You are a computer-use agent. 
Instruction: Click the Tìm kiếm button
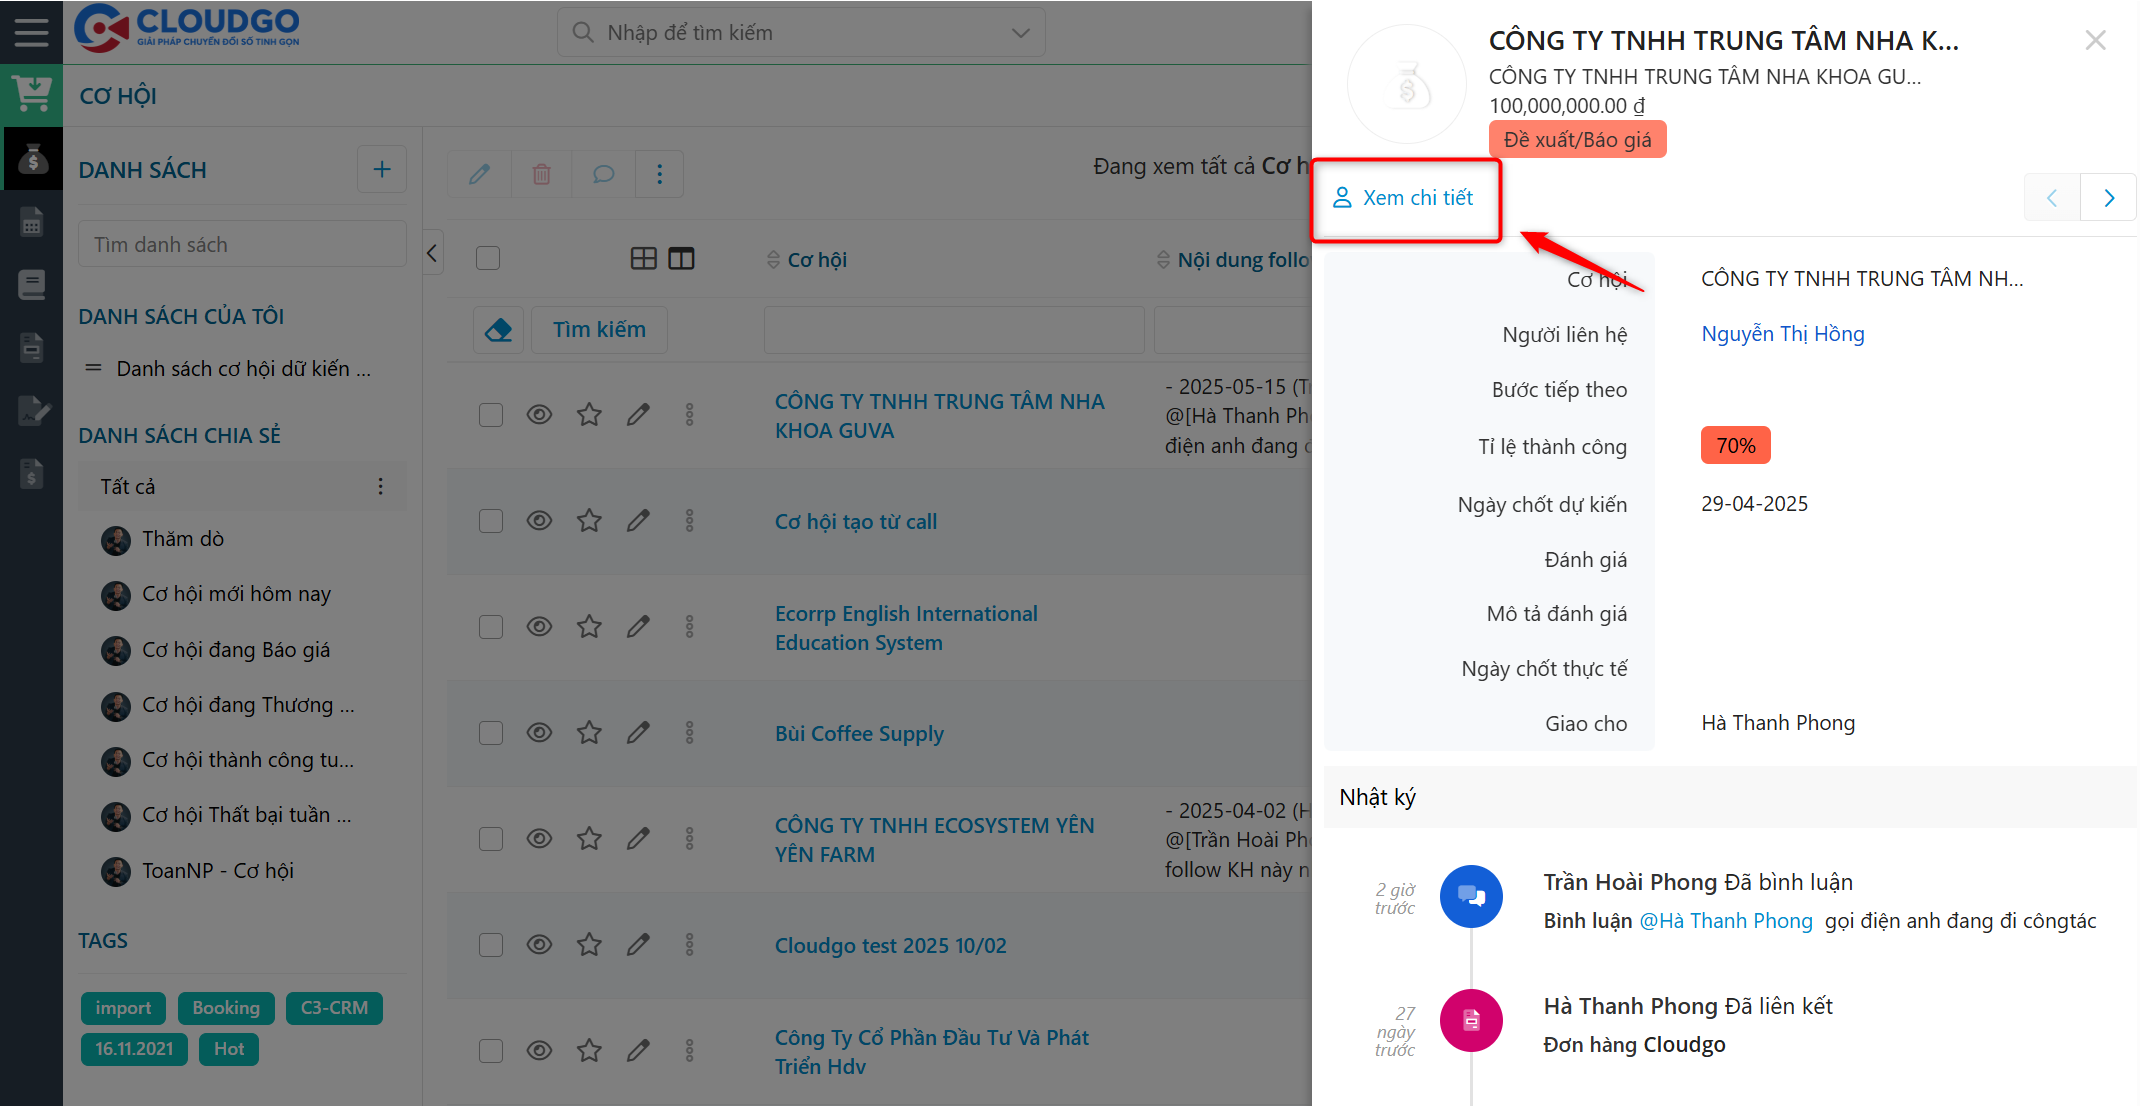[x=599, y=330]
